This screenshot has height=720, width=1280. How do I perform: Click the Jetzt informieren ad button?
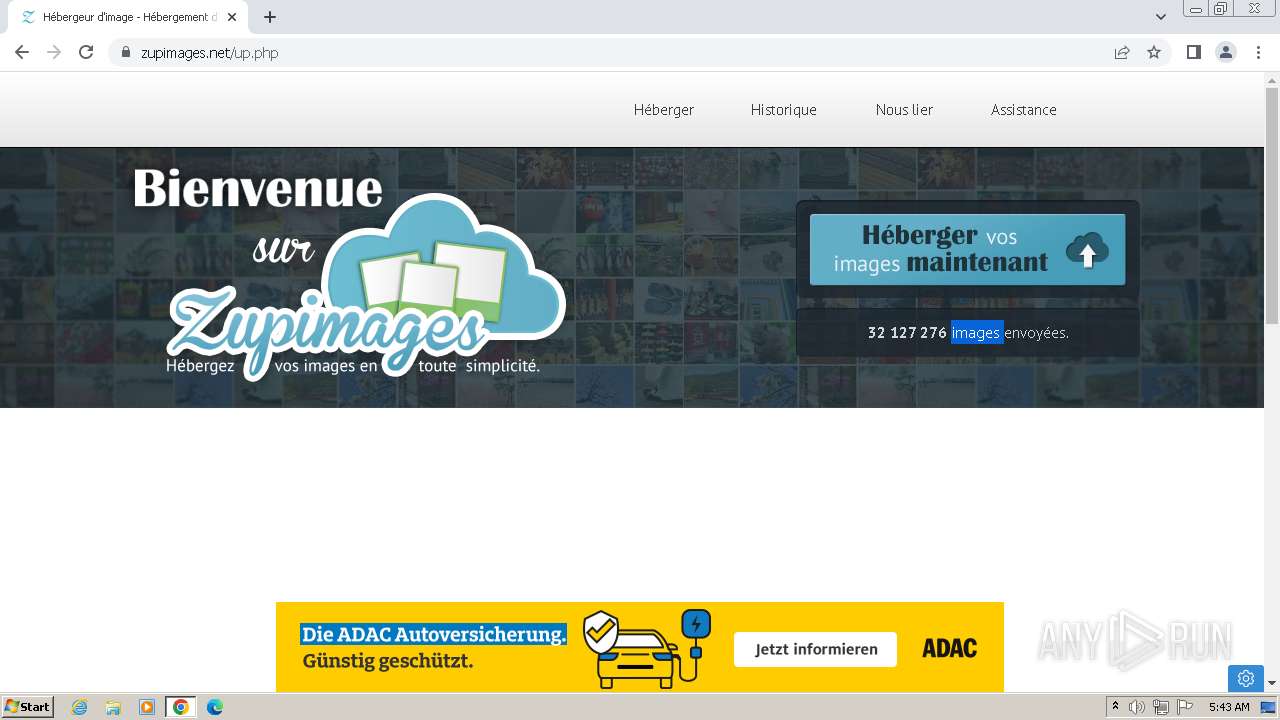pos(815,649)
